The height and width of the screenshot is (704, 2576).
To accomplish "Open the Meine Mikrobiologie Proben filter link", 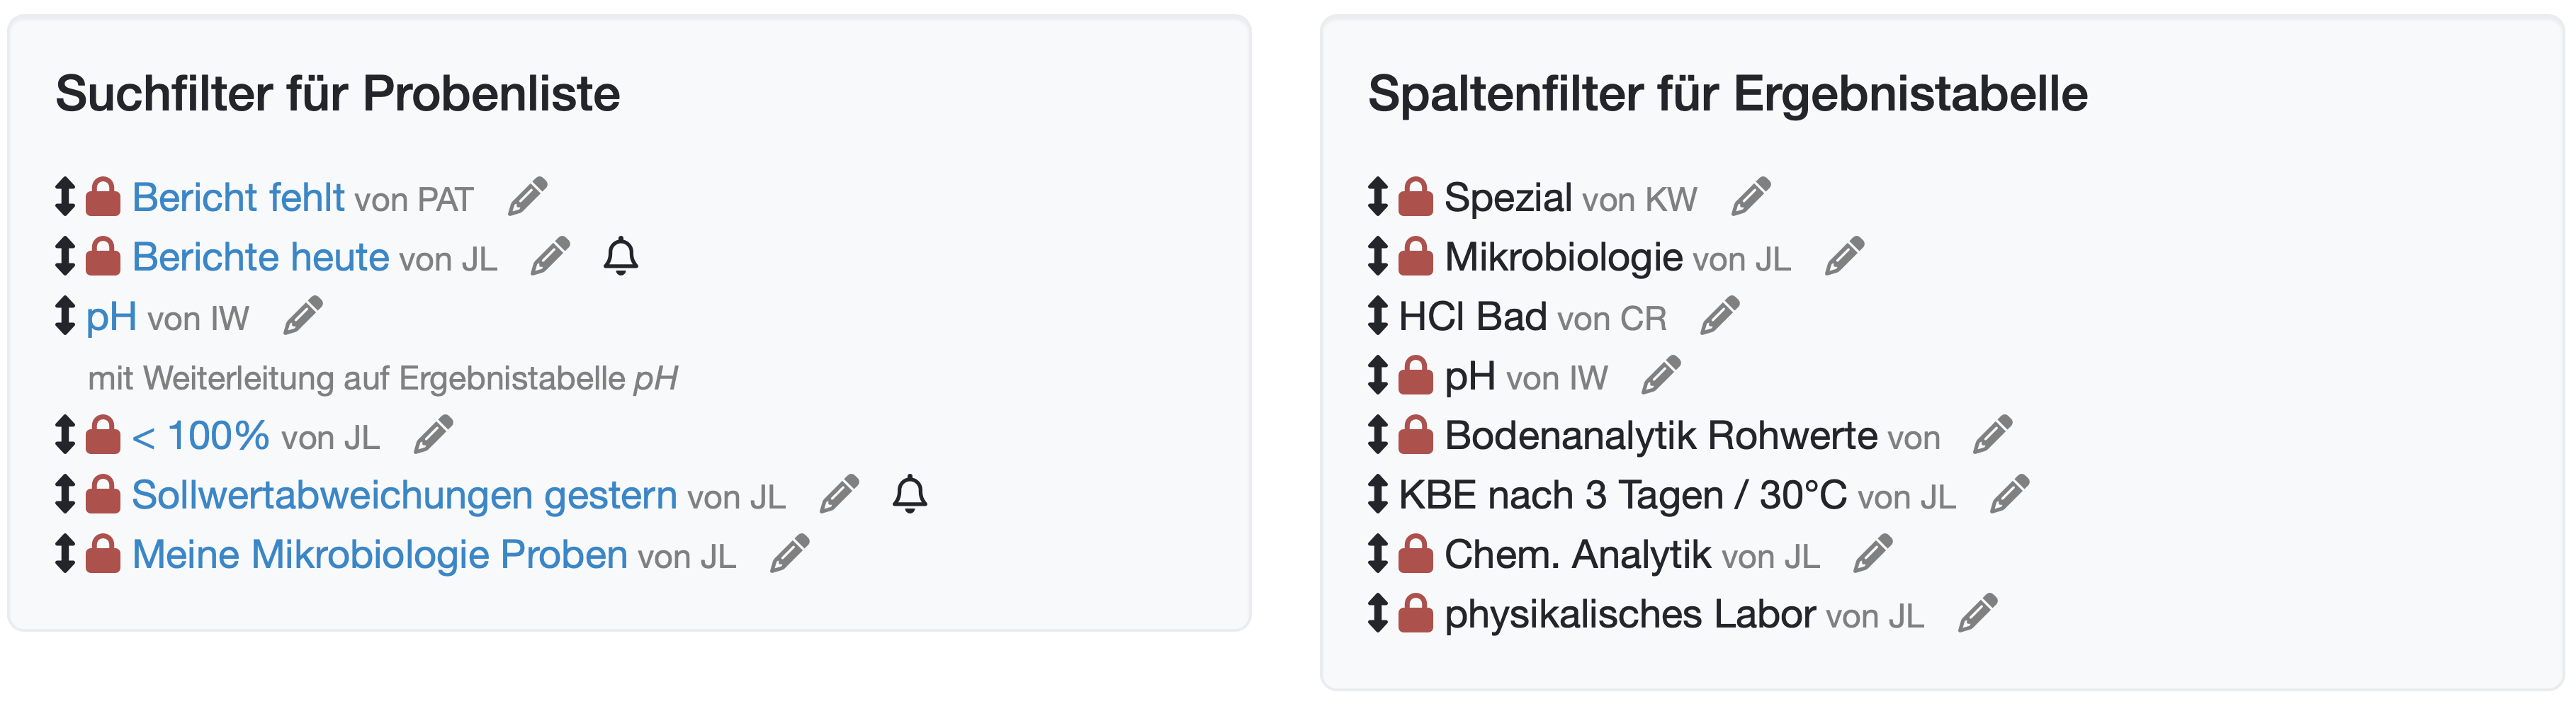I will tap(380, 555).
